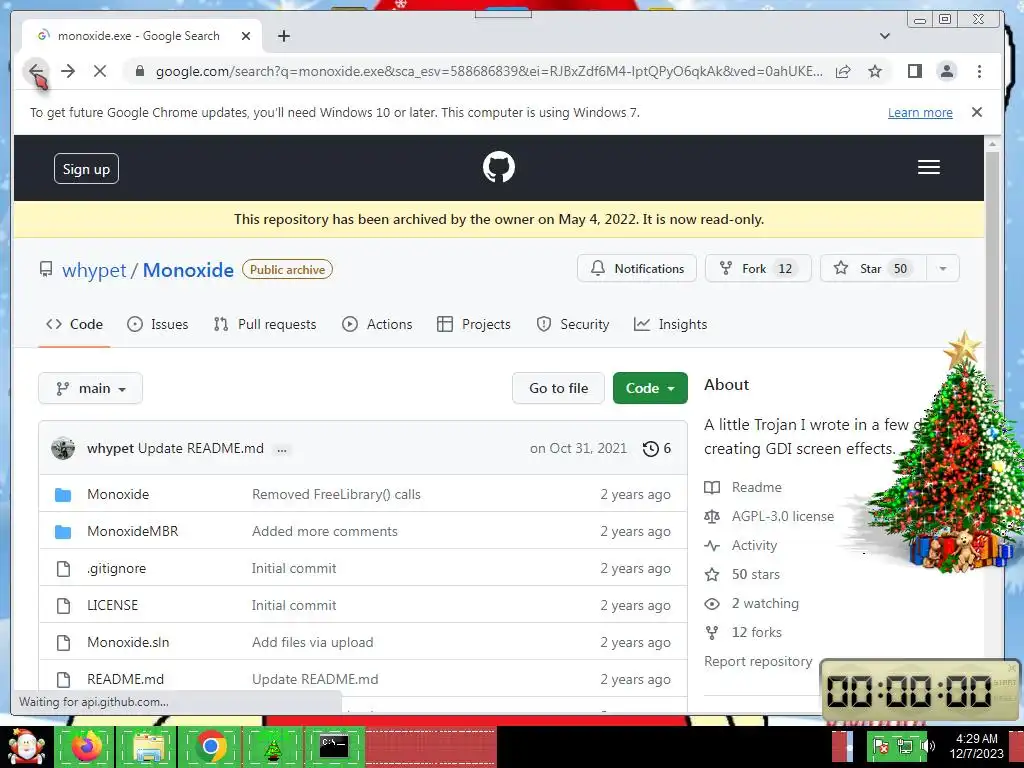Click the Notifications bell button
1024x768 pixels.
(x=637, y=268)
